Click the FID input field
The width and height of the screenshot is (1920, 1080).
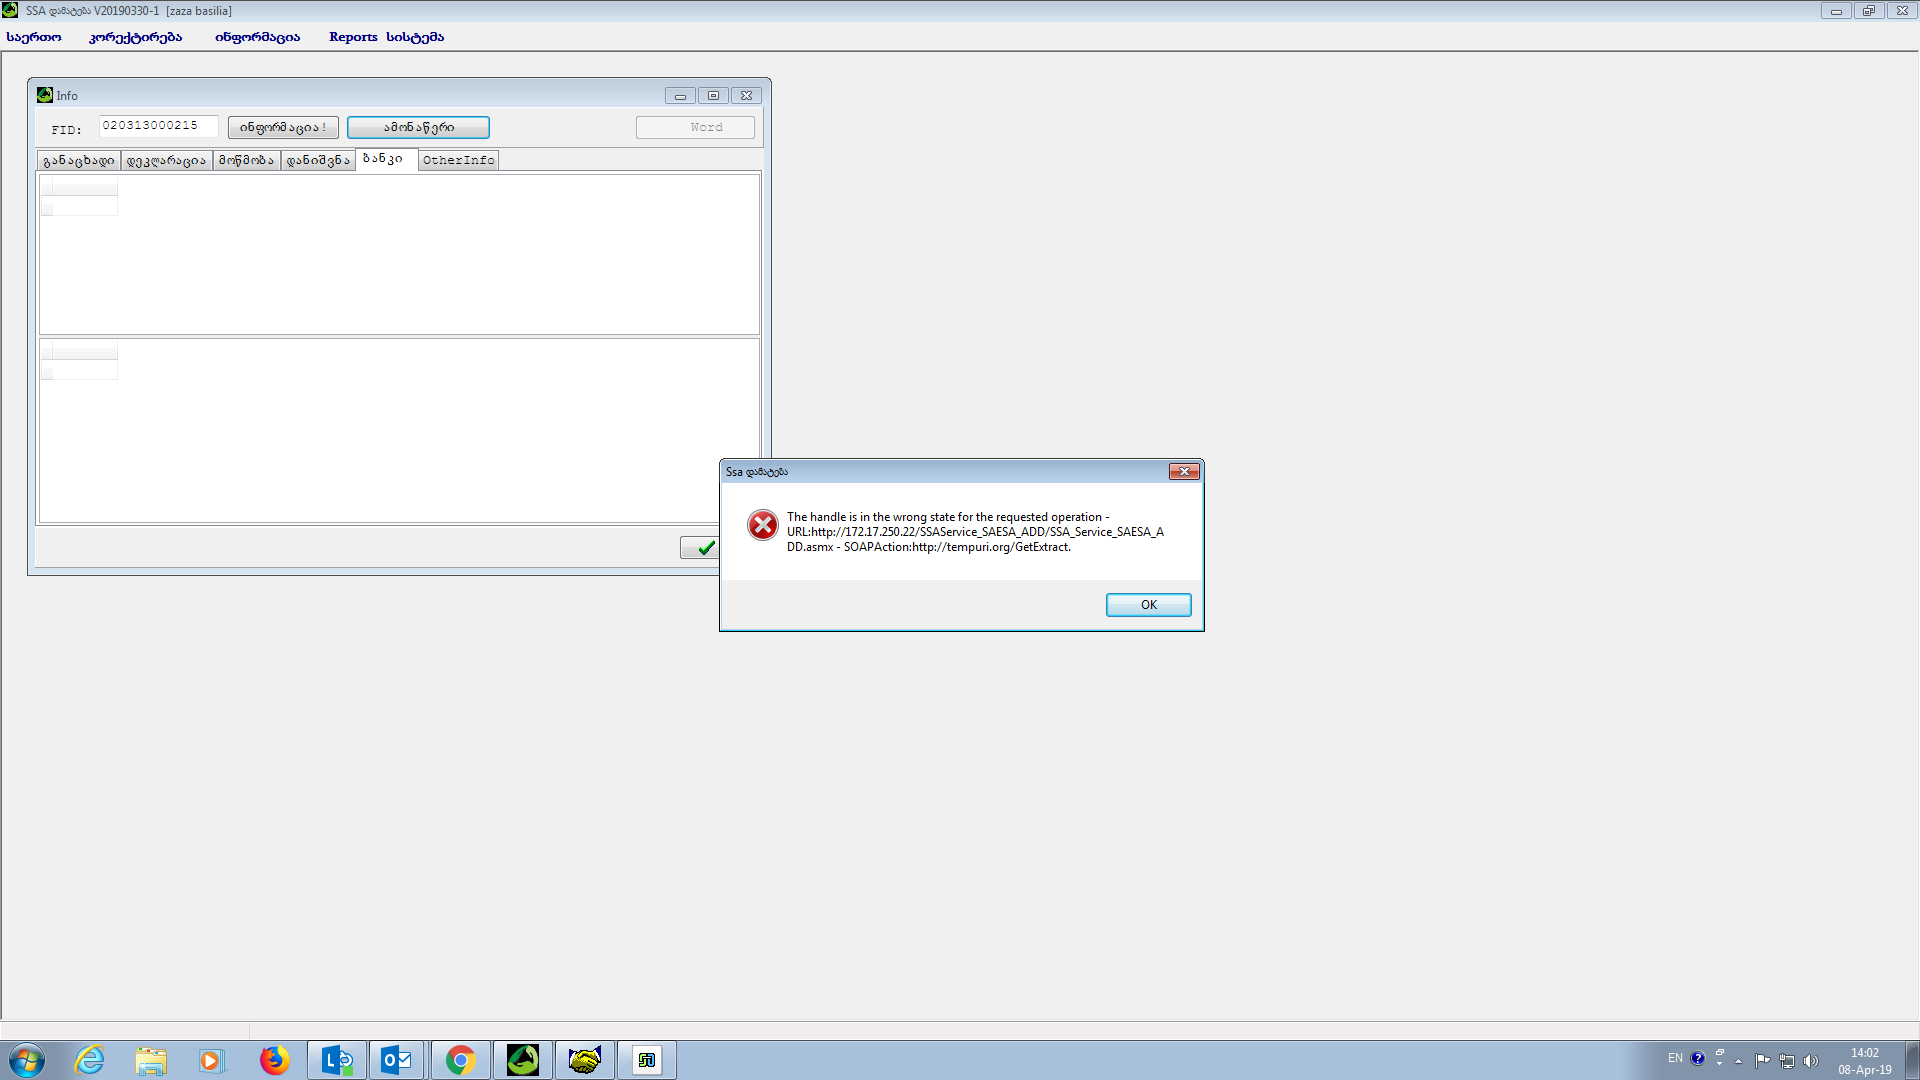coord(158,126)
